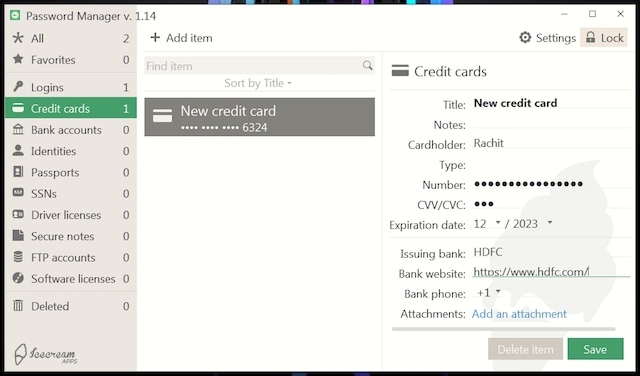
Task: Expand the Bank phone country code dropdown
Action: click(x=489, y=293)
